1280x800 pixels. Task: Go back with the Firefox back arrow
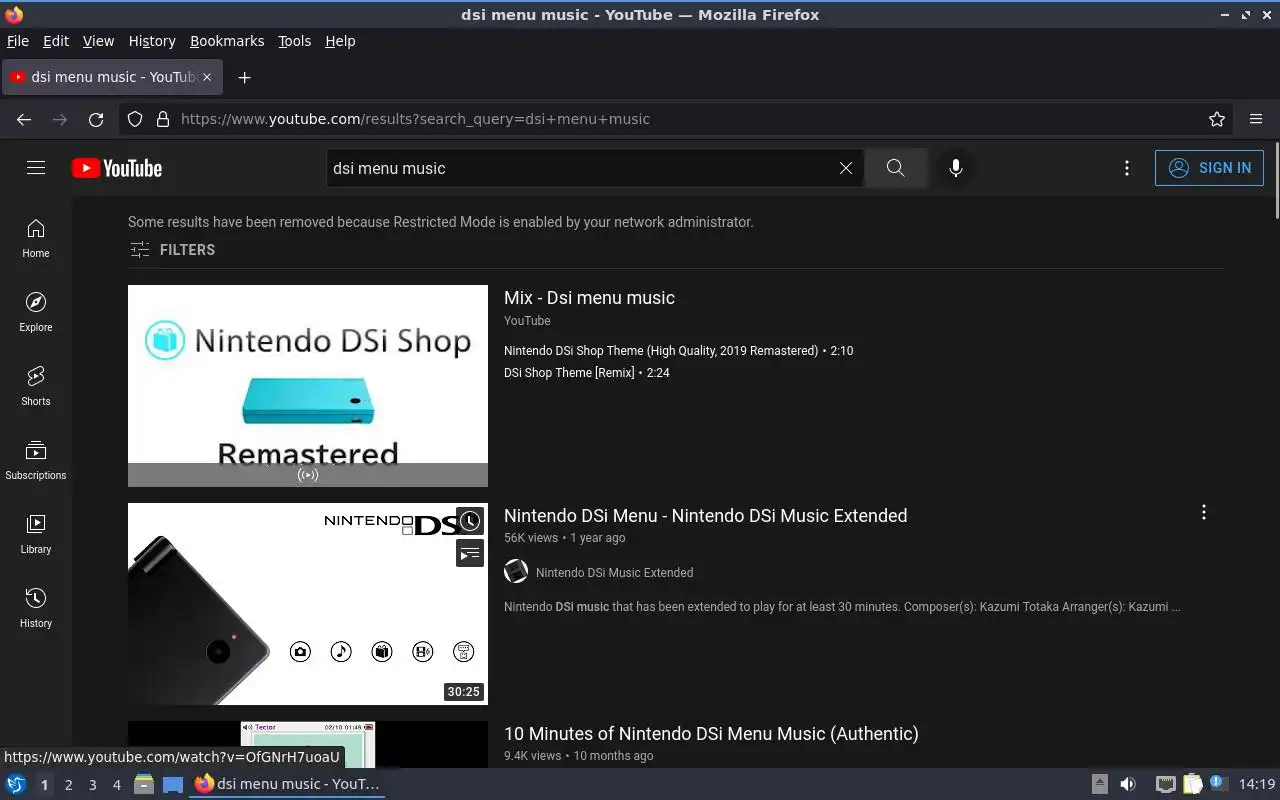click(x=24, y=119)
